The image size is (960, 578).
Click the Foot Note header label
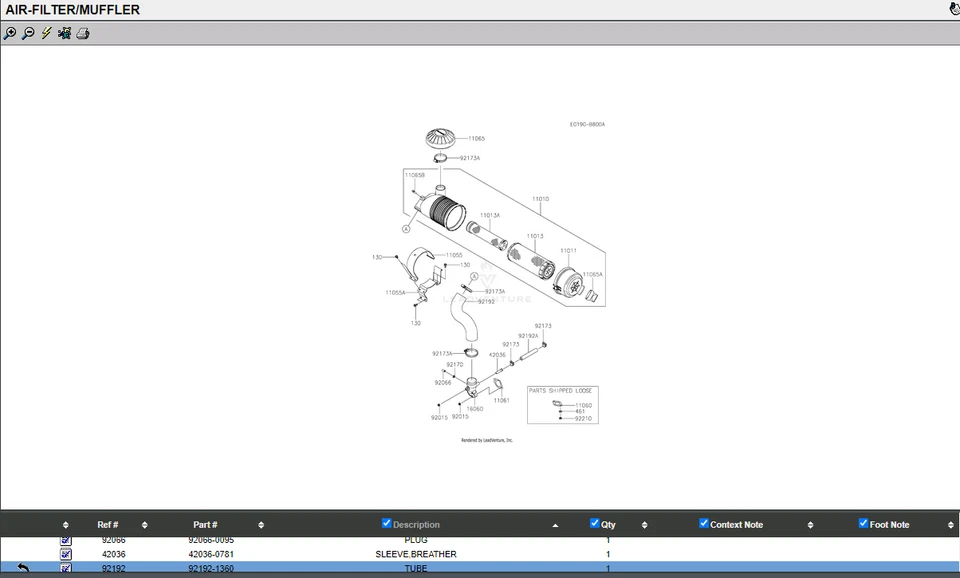(890, 525)
